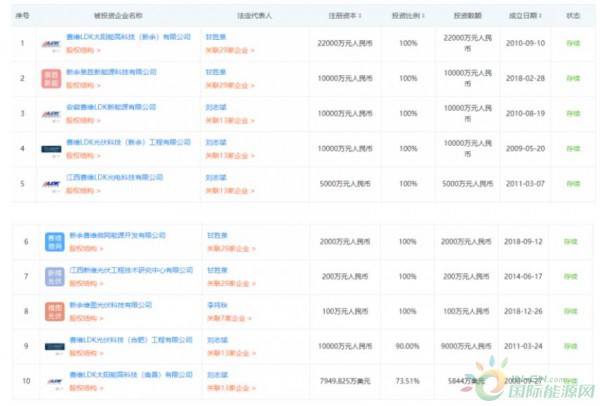View 关联29家企业 link in row 6

click(x=231, y=248)
